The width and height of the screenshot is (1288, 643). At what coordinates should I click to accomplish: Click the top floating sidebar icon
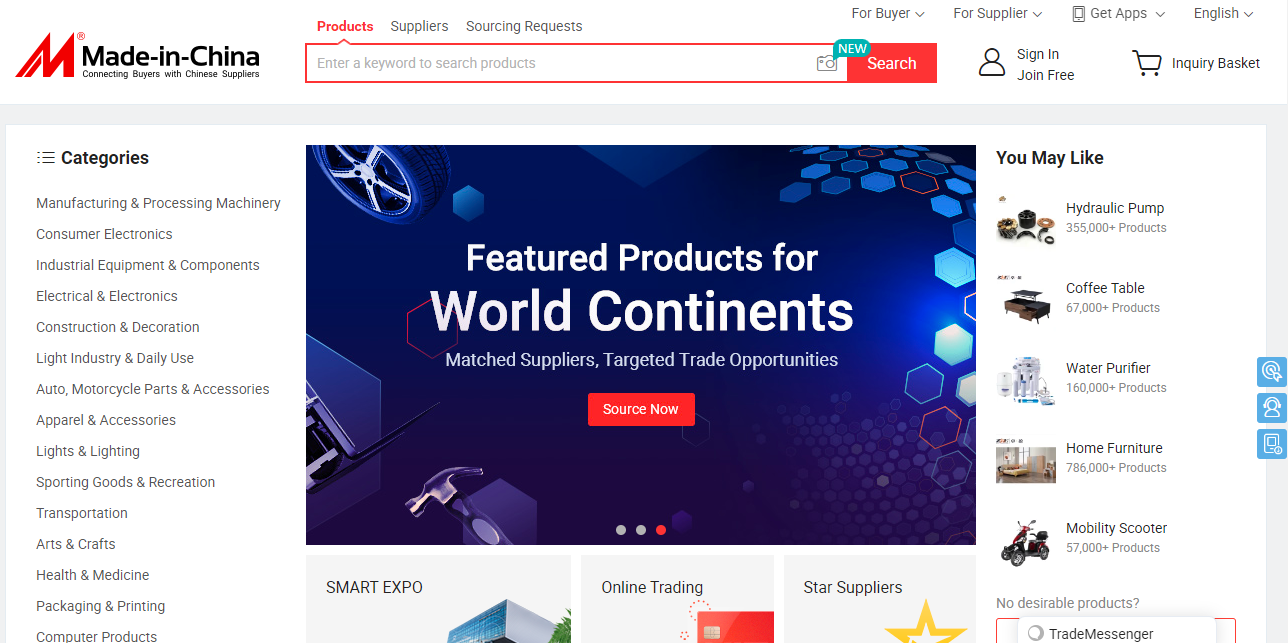(1271, 371)
